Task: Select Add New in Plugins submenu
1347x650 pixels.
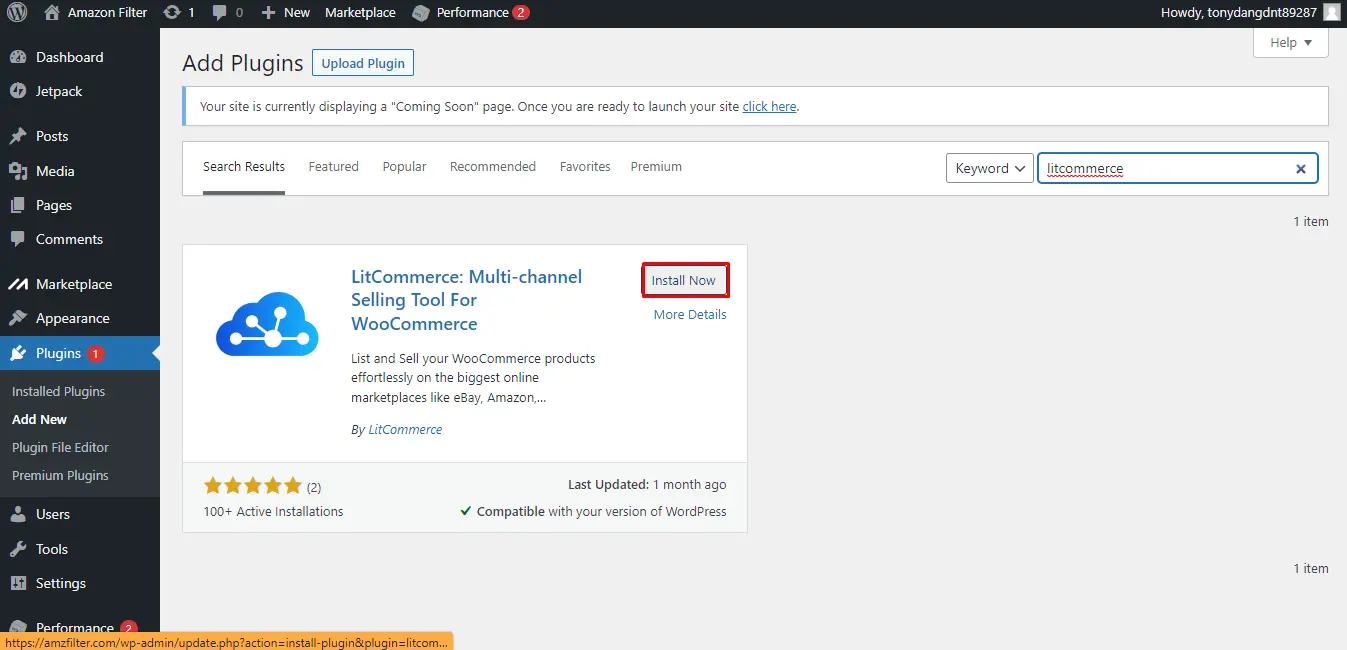Action: (39, 419)
